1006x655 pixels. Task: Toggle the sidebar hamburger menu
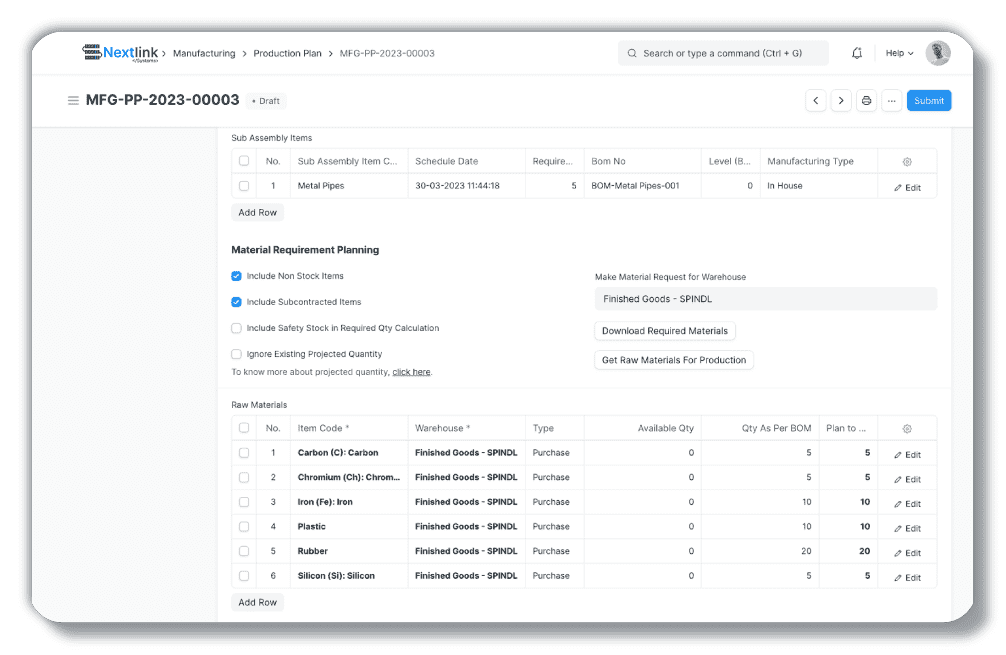pyautogui.click(x=73, y=100)
